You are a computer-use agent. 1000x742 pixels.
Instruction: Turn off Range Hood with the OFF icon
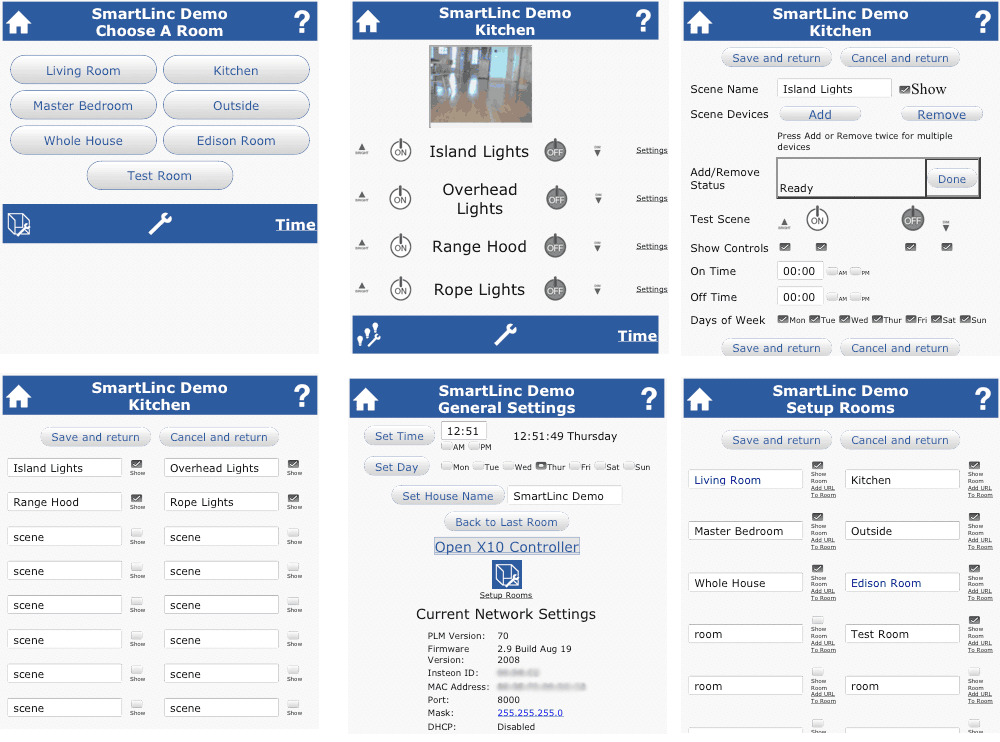[x=555, y=247]
